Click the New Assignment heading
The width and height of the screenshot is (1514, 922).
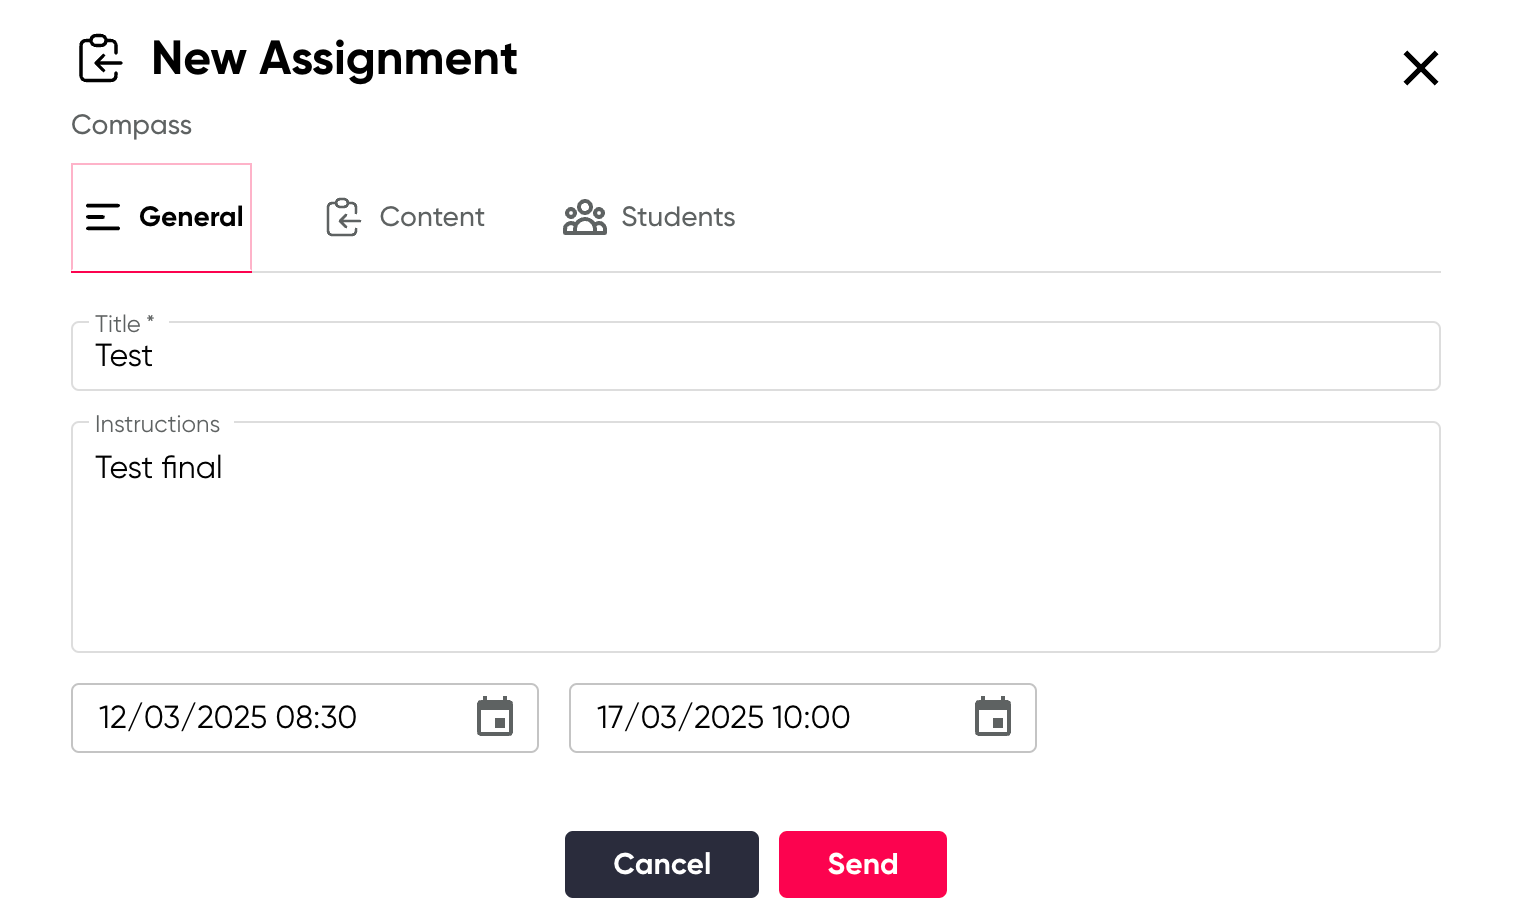(x=334, y=59)
